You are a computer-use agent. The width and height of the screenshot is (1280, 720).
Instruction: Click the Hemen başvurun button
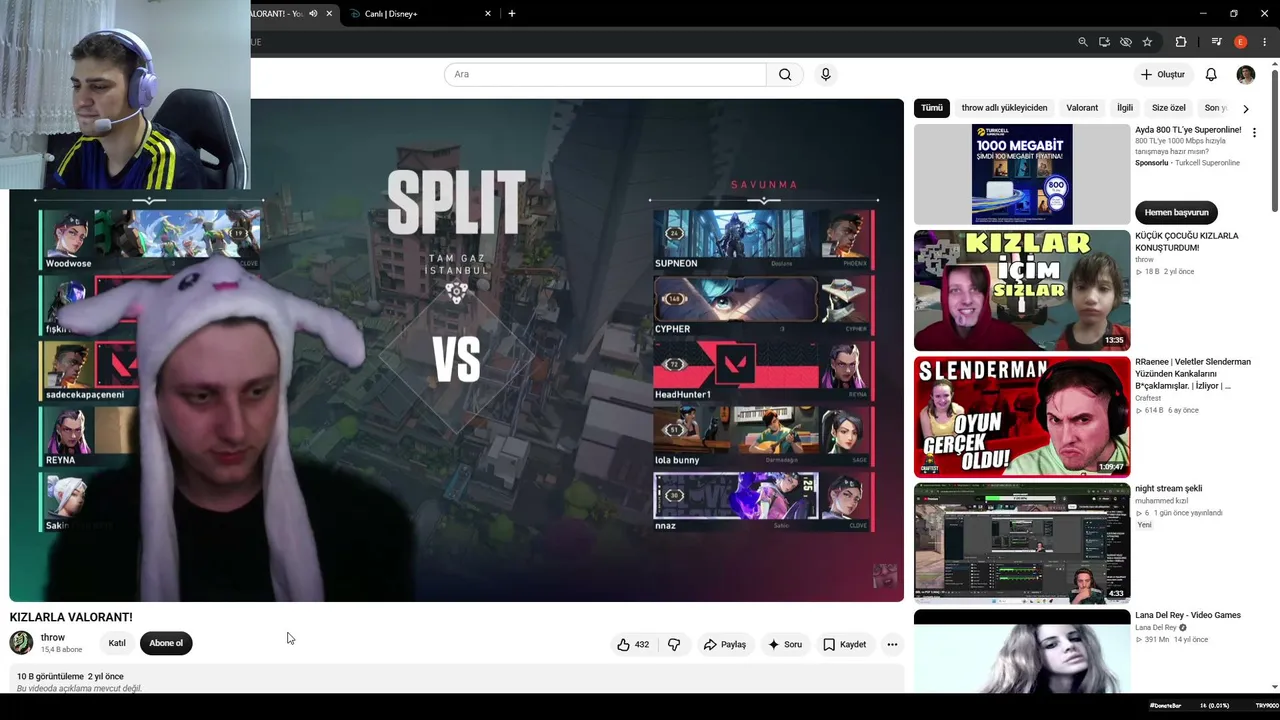(1176, 212)
